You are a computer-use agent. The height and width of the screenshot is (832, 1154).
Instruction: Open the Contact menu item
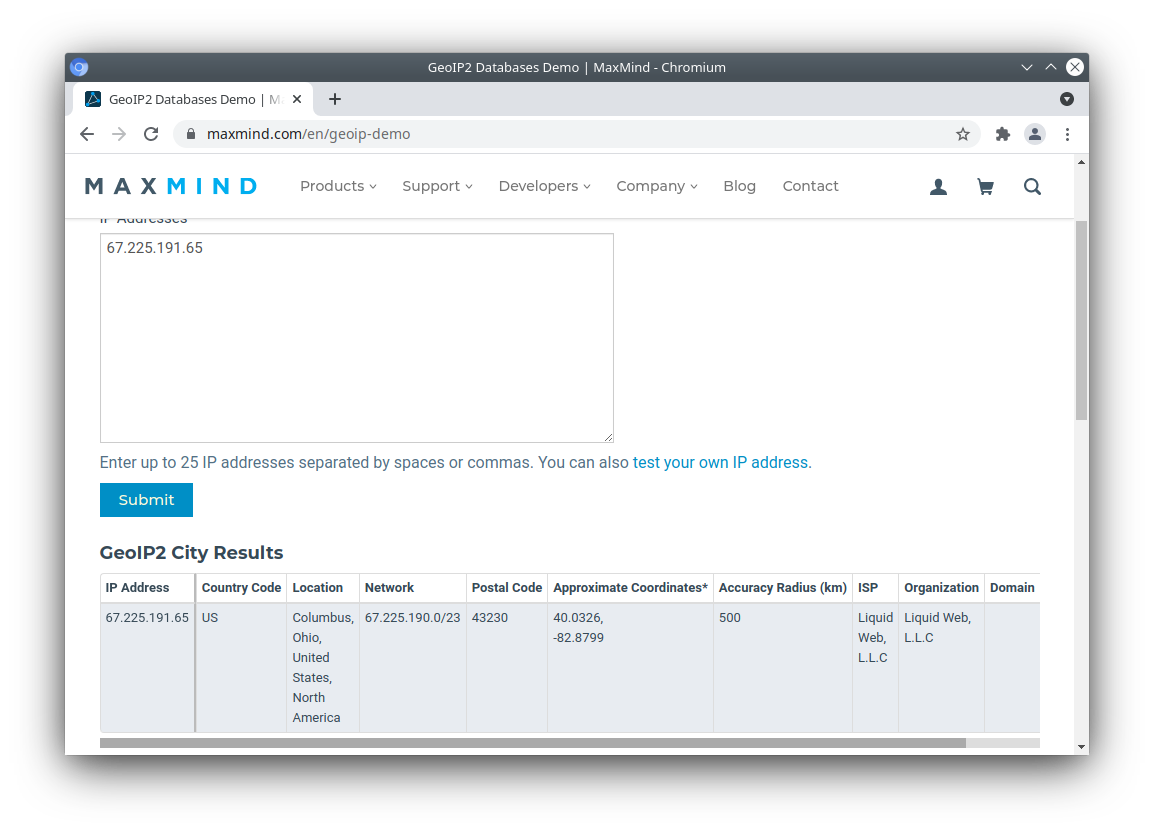click(x=810, y=186)
